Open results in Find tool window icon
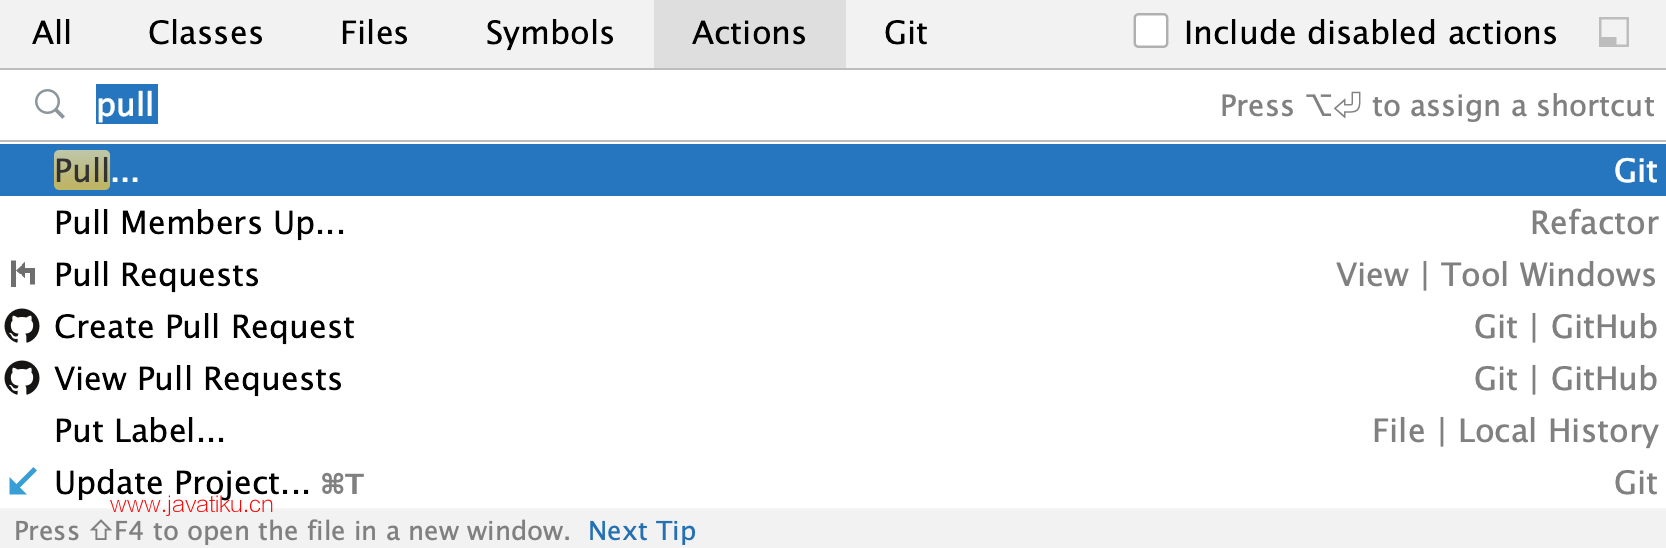Screen dimensions: 1666x548 tap(1614, 33)
